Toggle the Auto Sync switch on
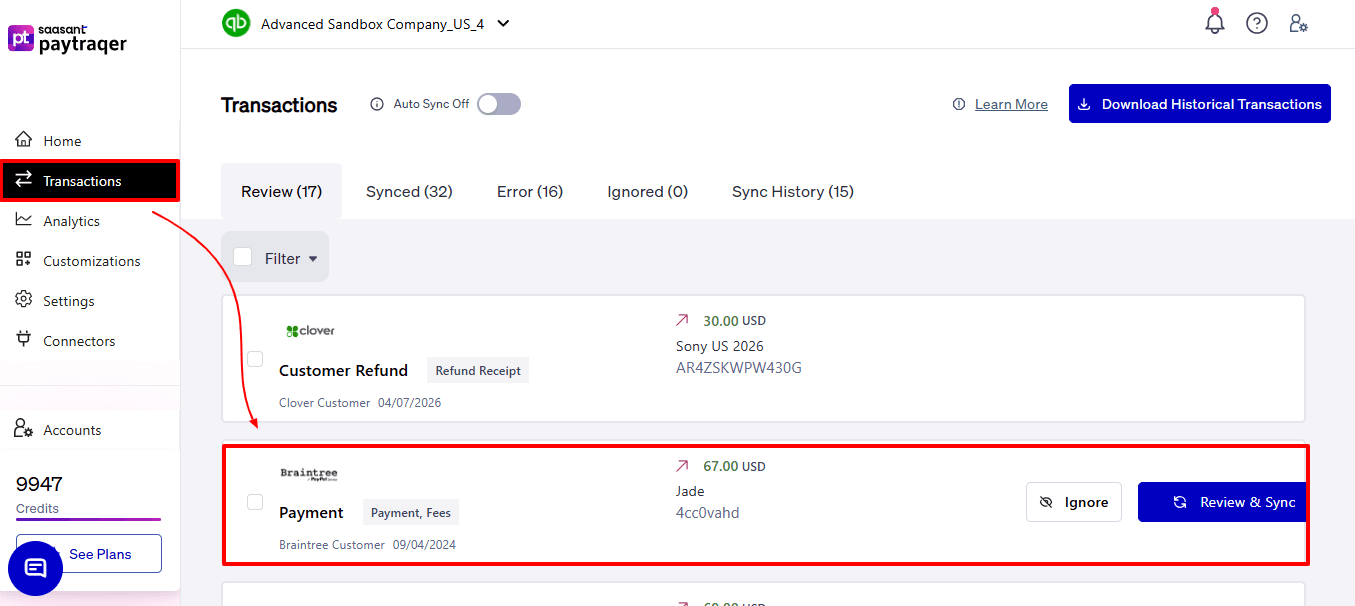The height and width of the screenshot is (606, 1355). coord(499,104)
